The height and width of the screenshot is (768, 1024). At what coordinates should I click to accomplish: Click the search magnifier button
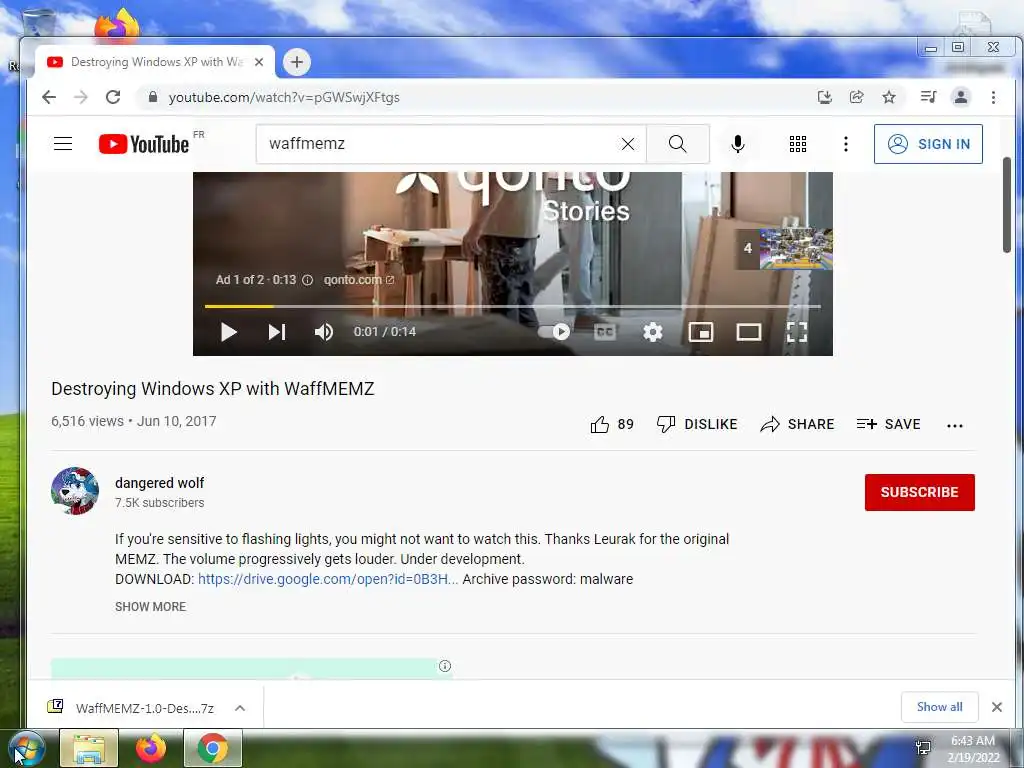click(x=678, y=144)
